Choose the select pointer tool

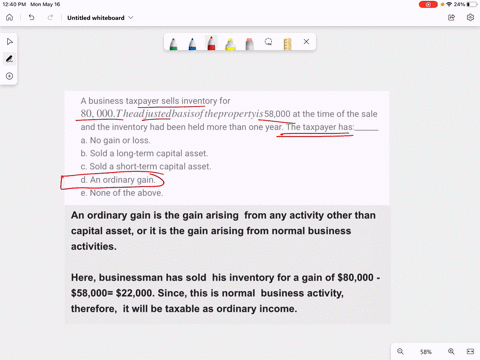[9, 42]
